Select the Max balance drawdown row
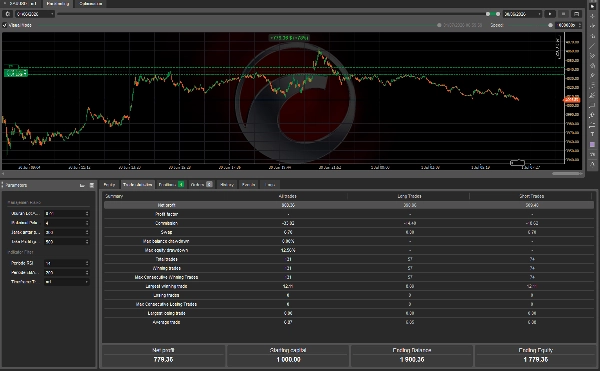The image size is (600, 371). [349, 241]
